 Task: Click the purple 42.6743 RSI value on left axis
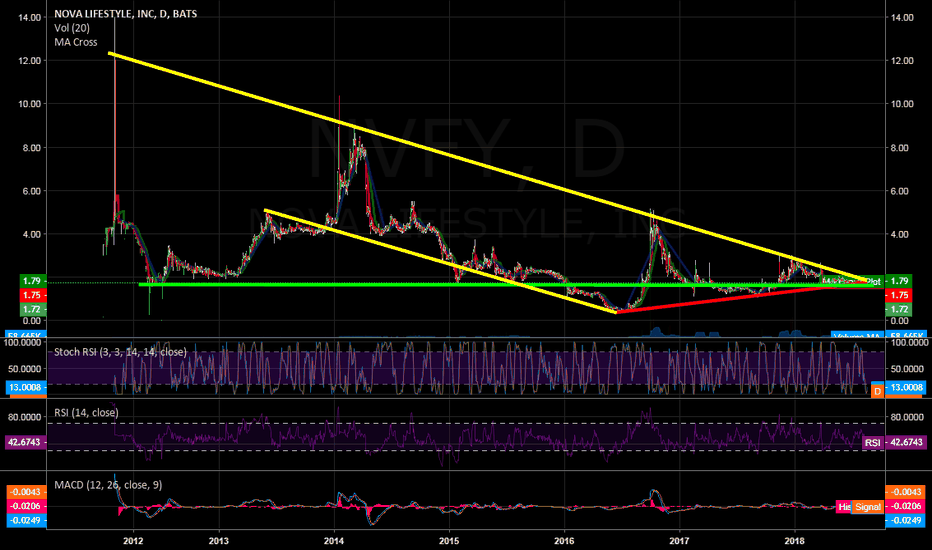point(26,442)
